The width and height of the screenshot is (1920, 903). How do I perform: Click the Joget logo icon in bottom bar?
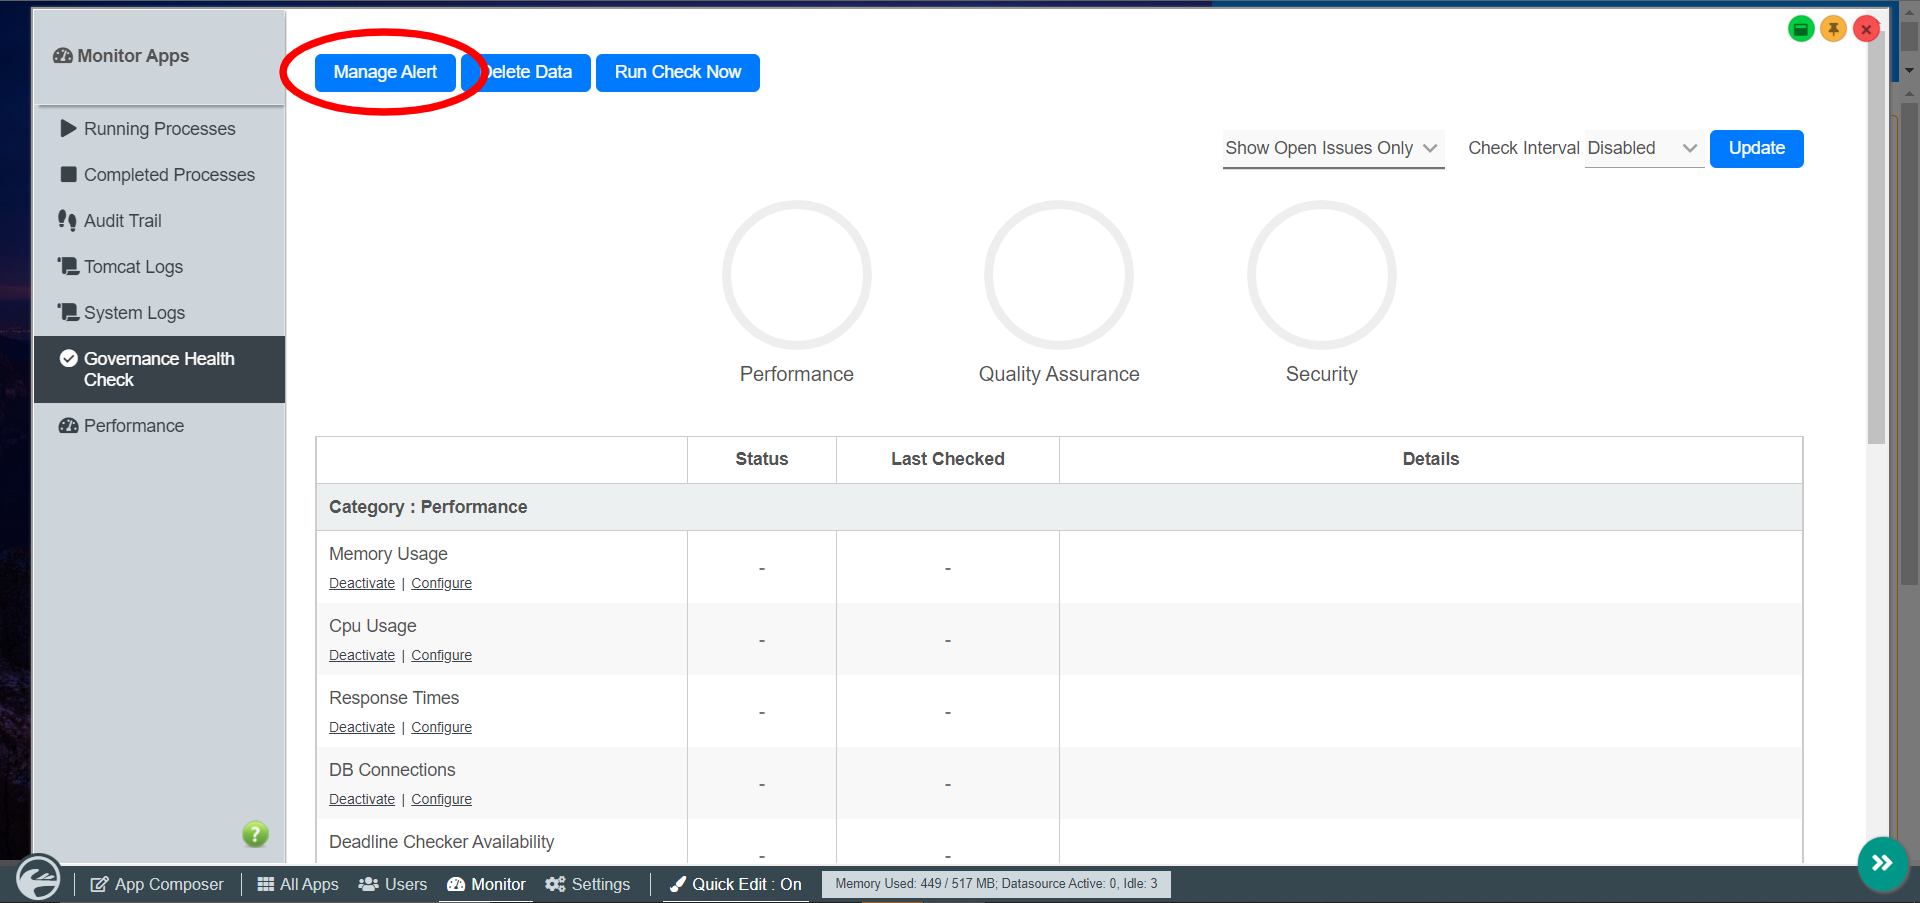pos(38,880)
